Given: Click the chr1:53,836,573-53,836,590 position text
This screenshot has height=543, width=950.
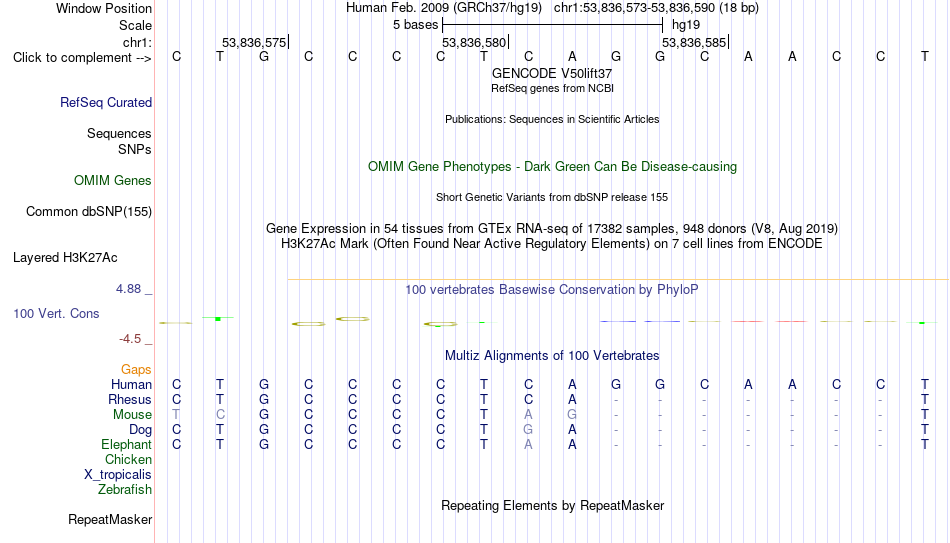Looking at the screenshot, I should pos(656,8).
